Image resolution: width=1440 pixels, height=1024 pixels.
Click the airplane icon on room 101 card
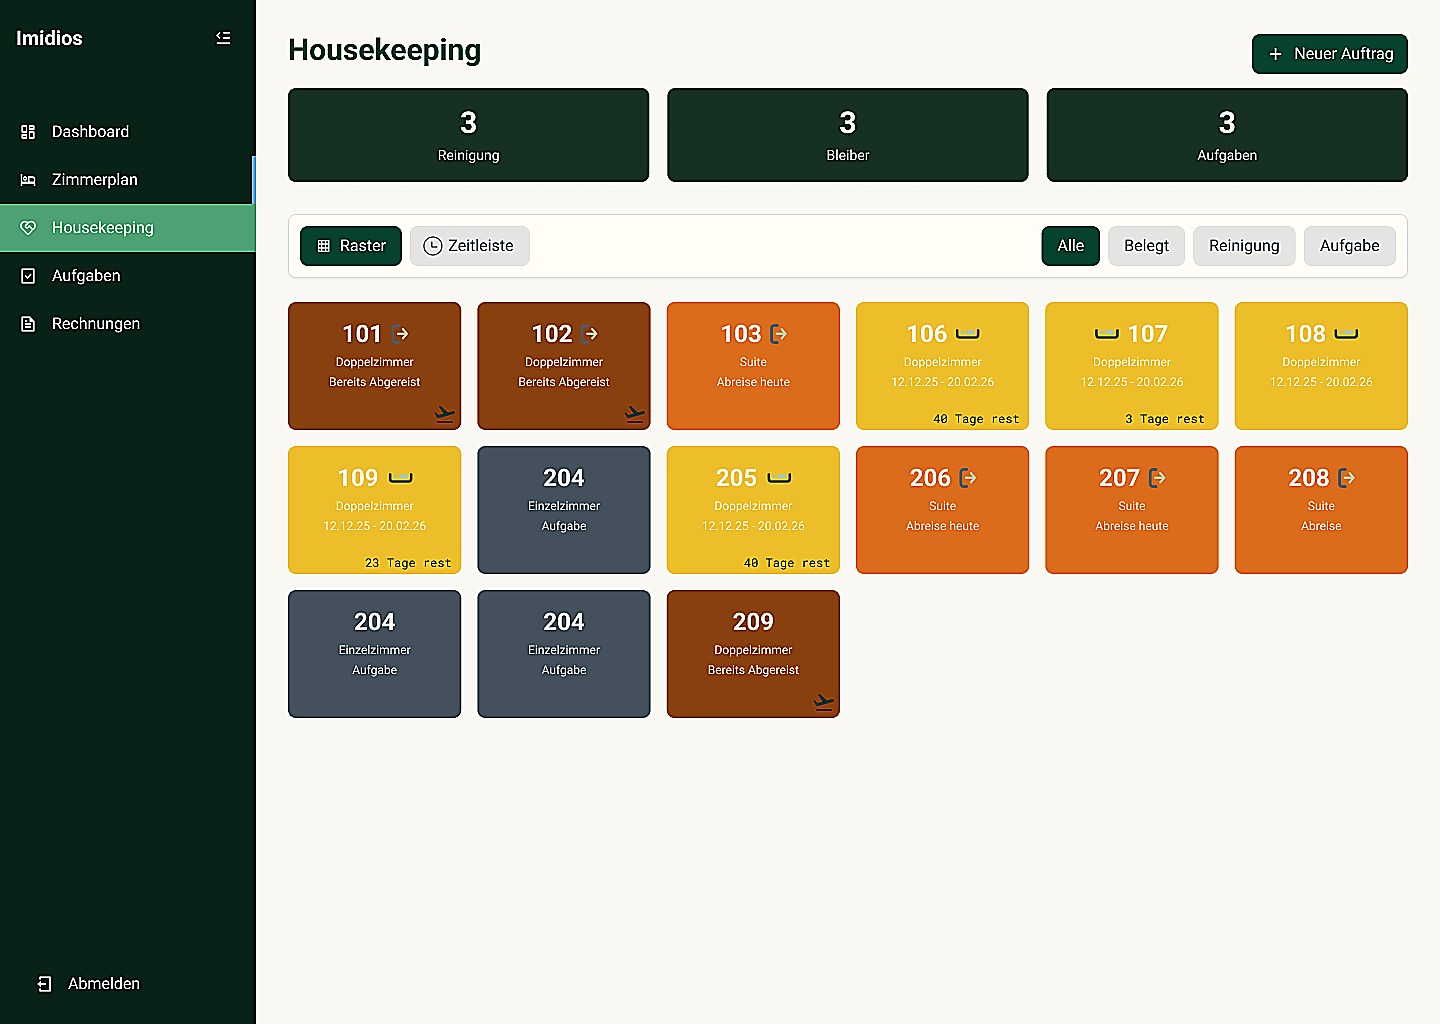point(445,414)
